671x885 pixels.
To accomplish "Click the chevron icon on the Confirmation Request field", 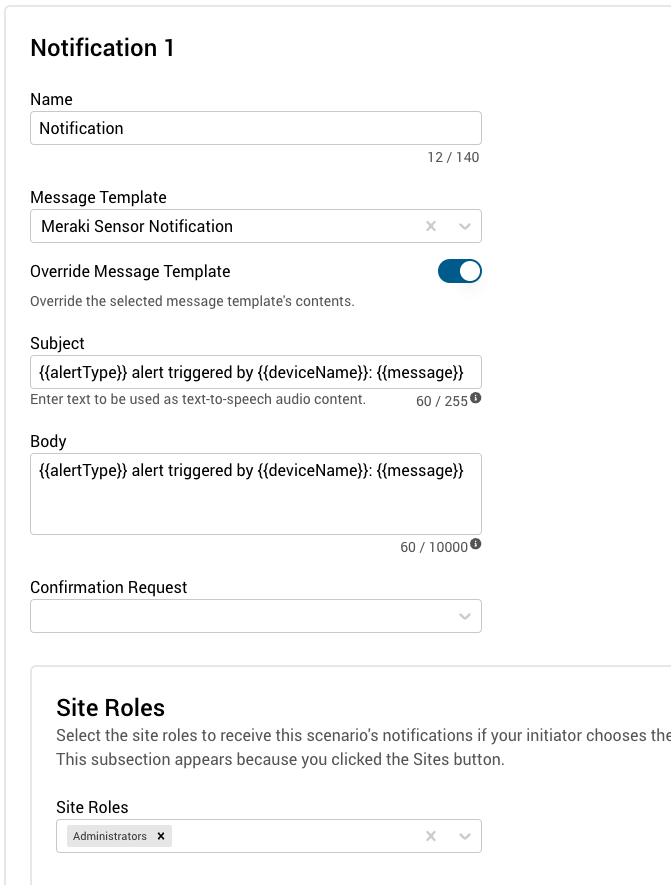I will pos(464,616).
